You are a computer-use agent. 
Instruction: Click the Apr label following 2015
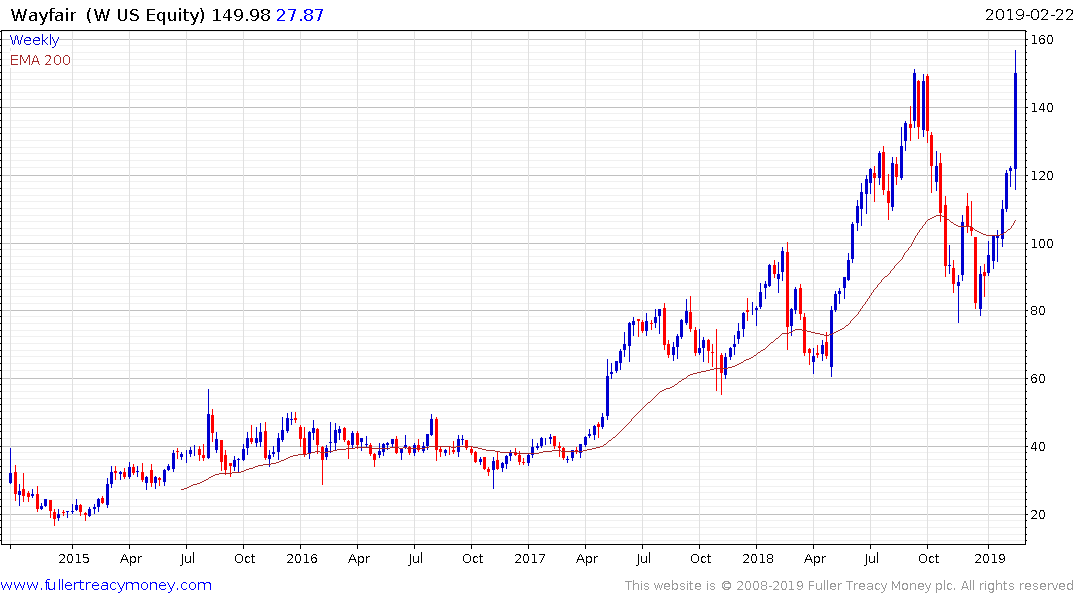click(x=130, y=558)
